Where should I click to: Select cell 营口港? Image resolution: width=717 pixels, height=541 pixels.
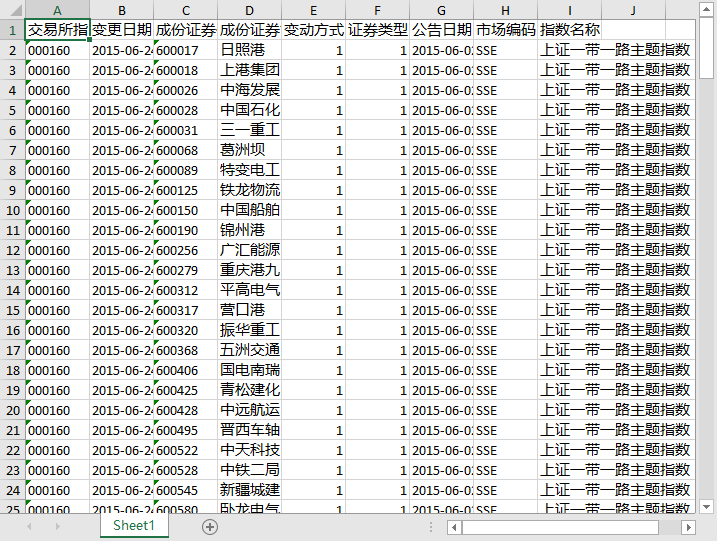point(250,311)
